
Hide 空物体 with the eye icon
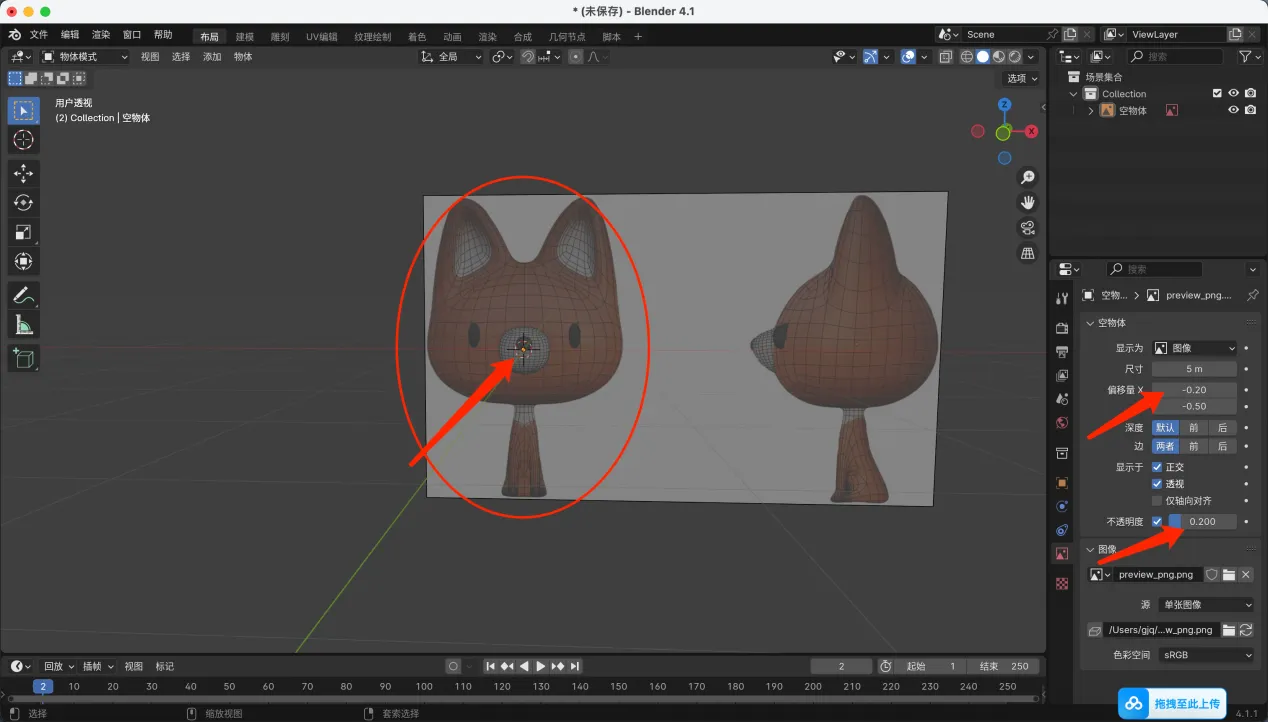click(1233, 110)
